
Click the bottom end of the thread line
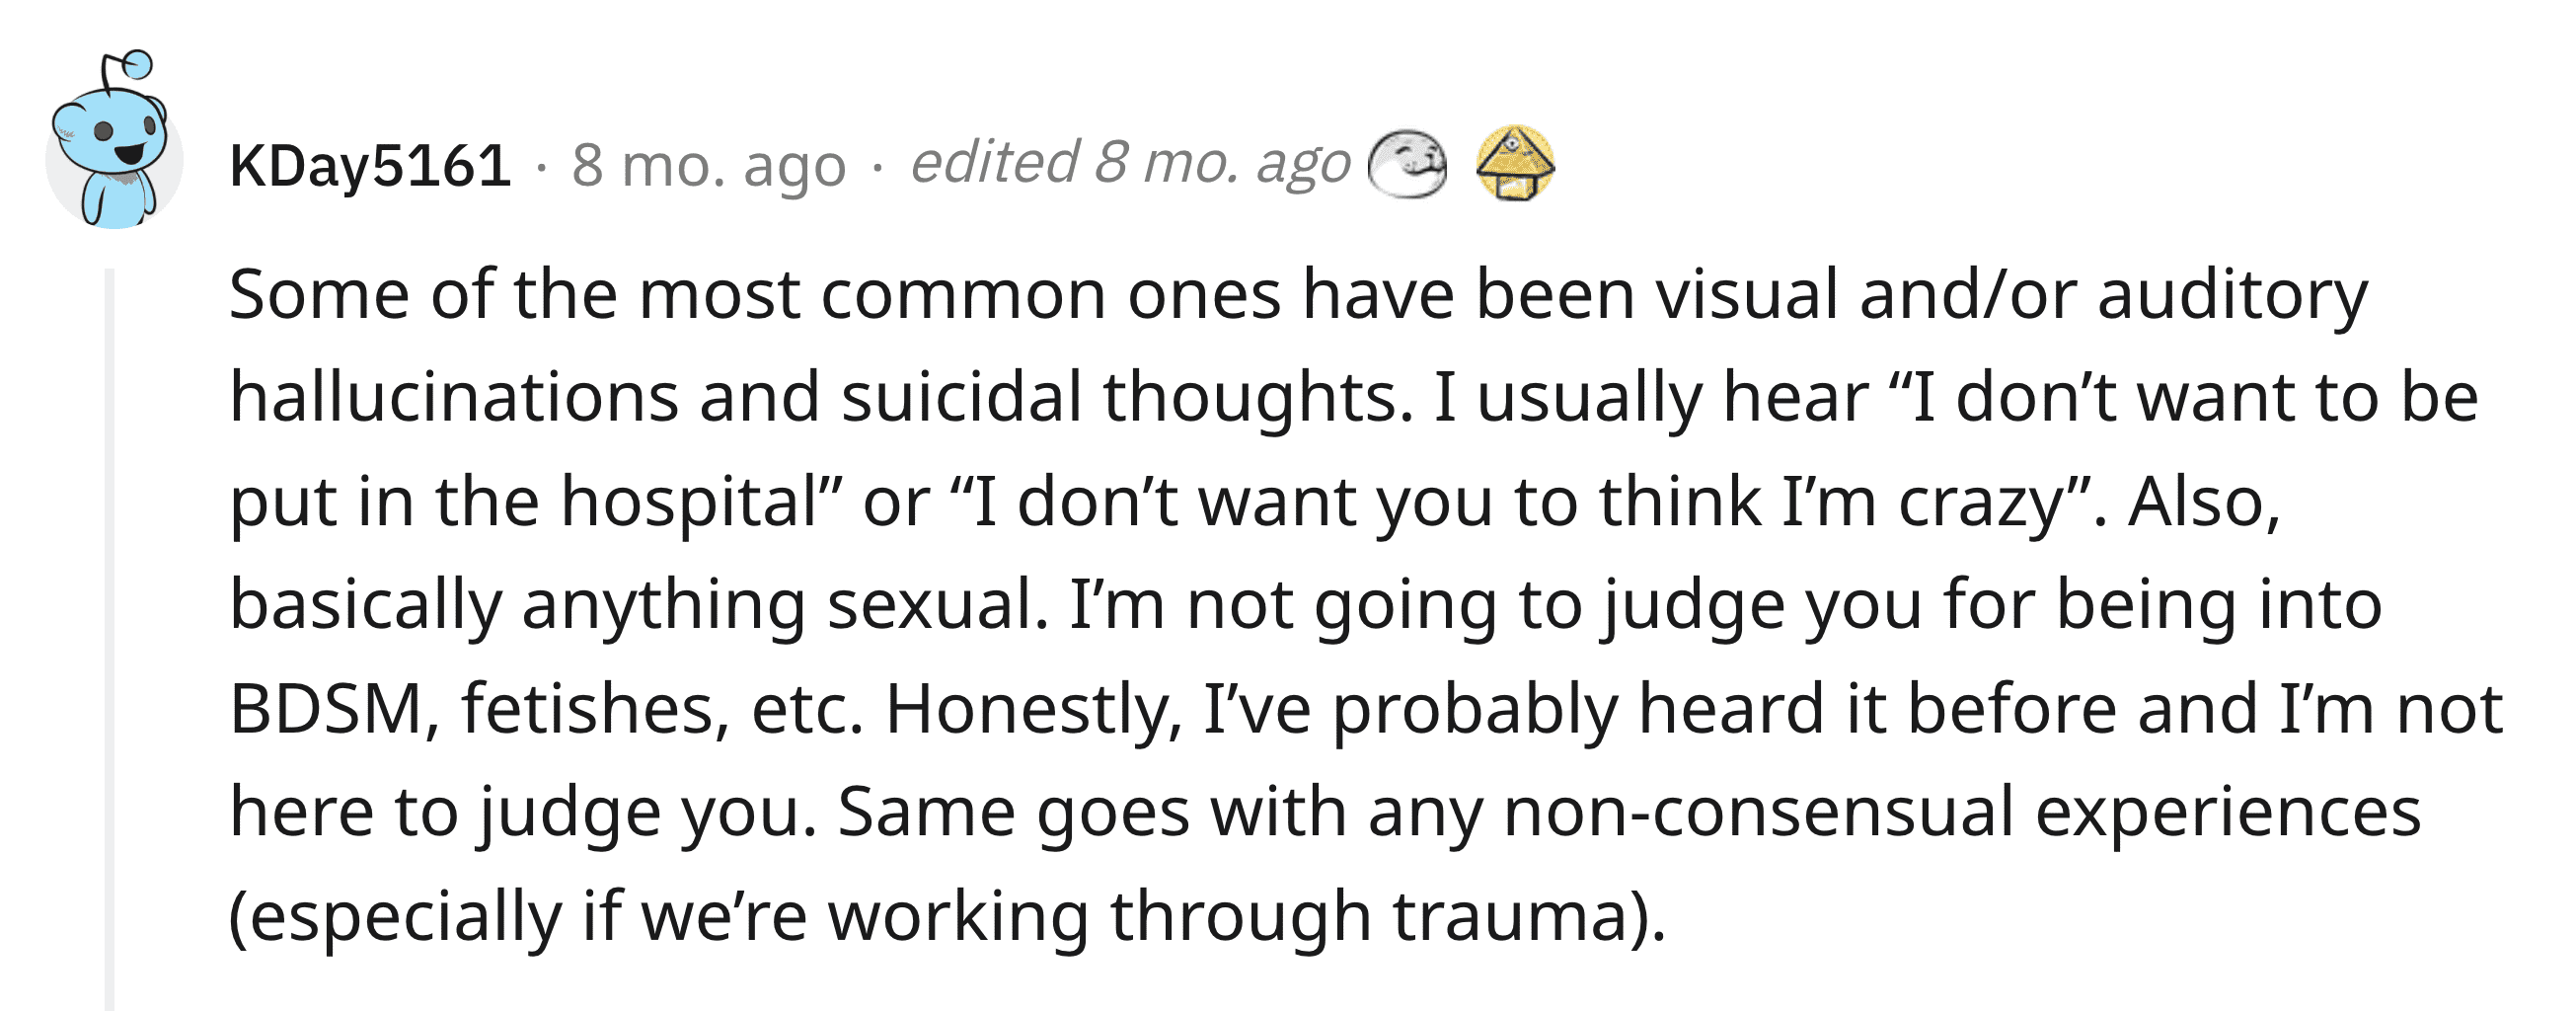[110, 1000]
